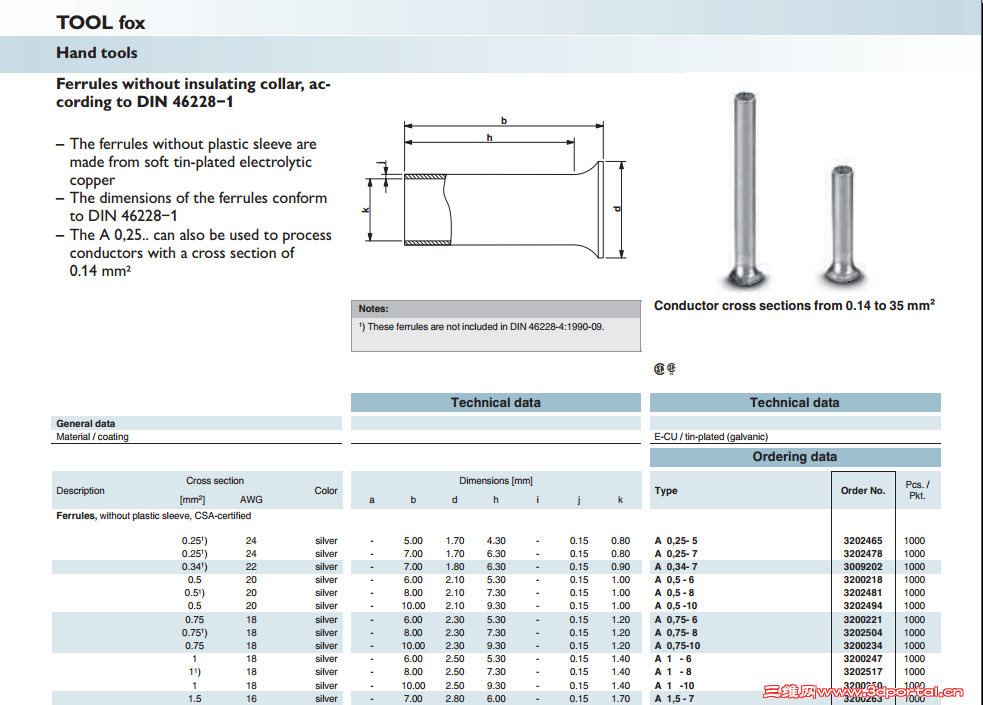
Task: Click type 'A 0,5 - 6'
Action: 675,580
